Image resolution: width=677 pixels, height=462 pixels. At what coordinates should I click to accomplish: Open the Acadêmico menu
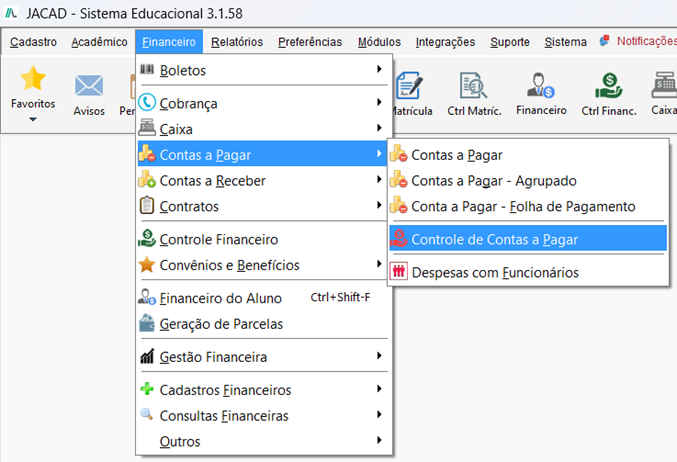pos(99,42)
